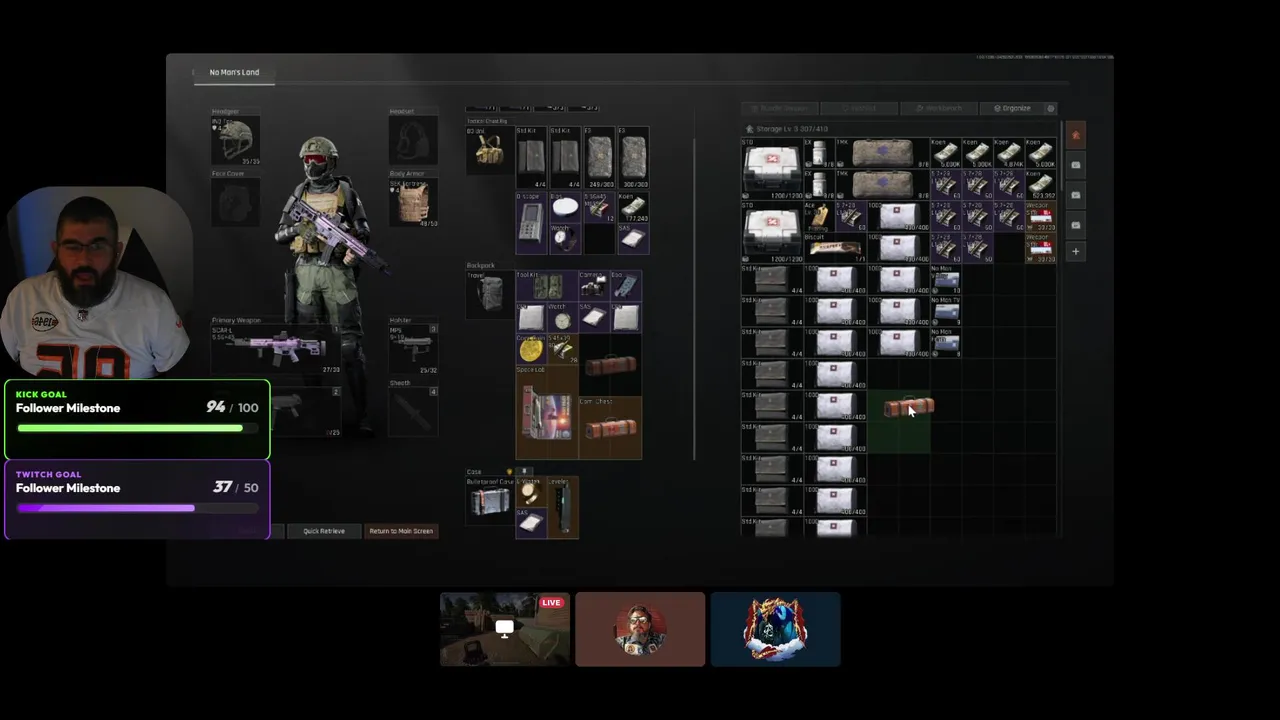The height and width of the screenshot is (720, 1280).
Task: Click the secondary weapon slot 2
Action: [x=305, y=412]
